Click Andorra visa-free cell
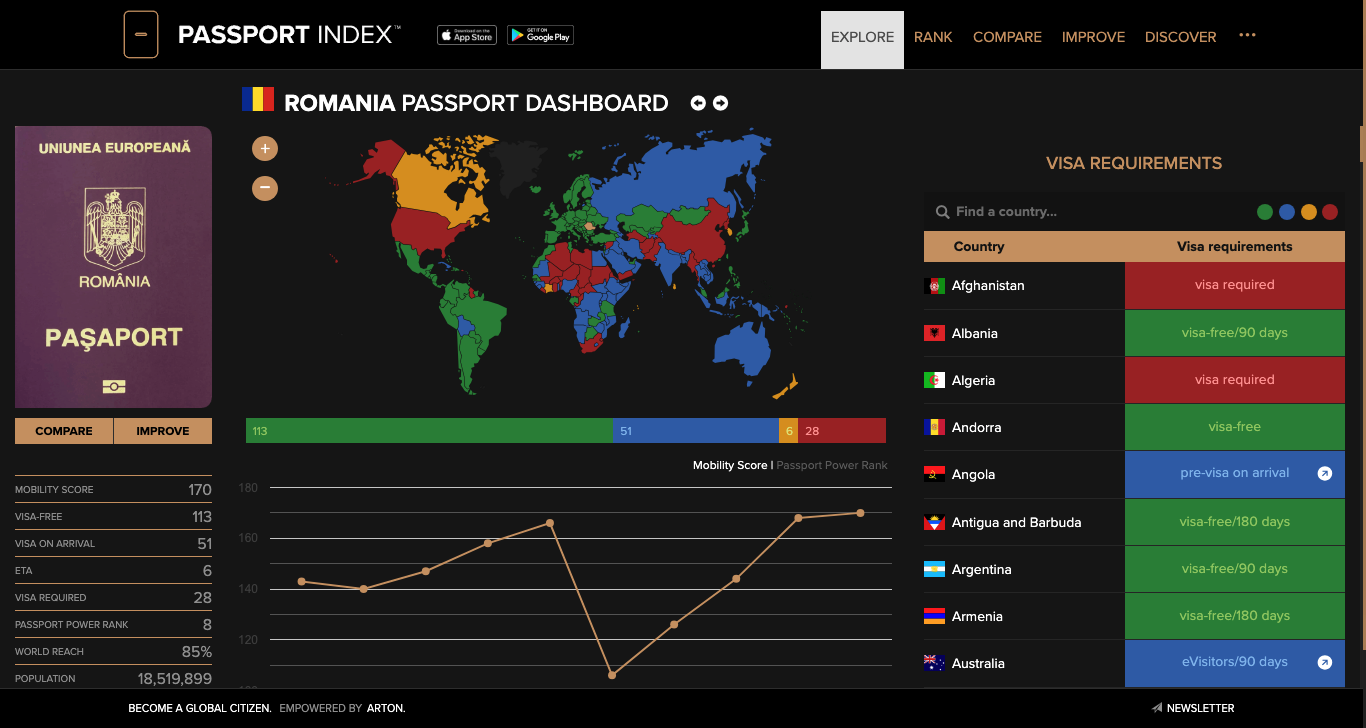The width and height of the screenshot is (1366, 728). point(1235,427)
